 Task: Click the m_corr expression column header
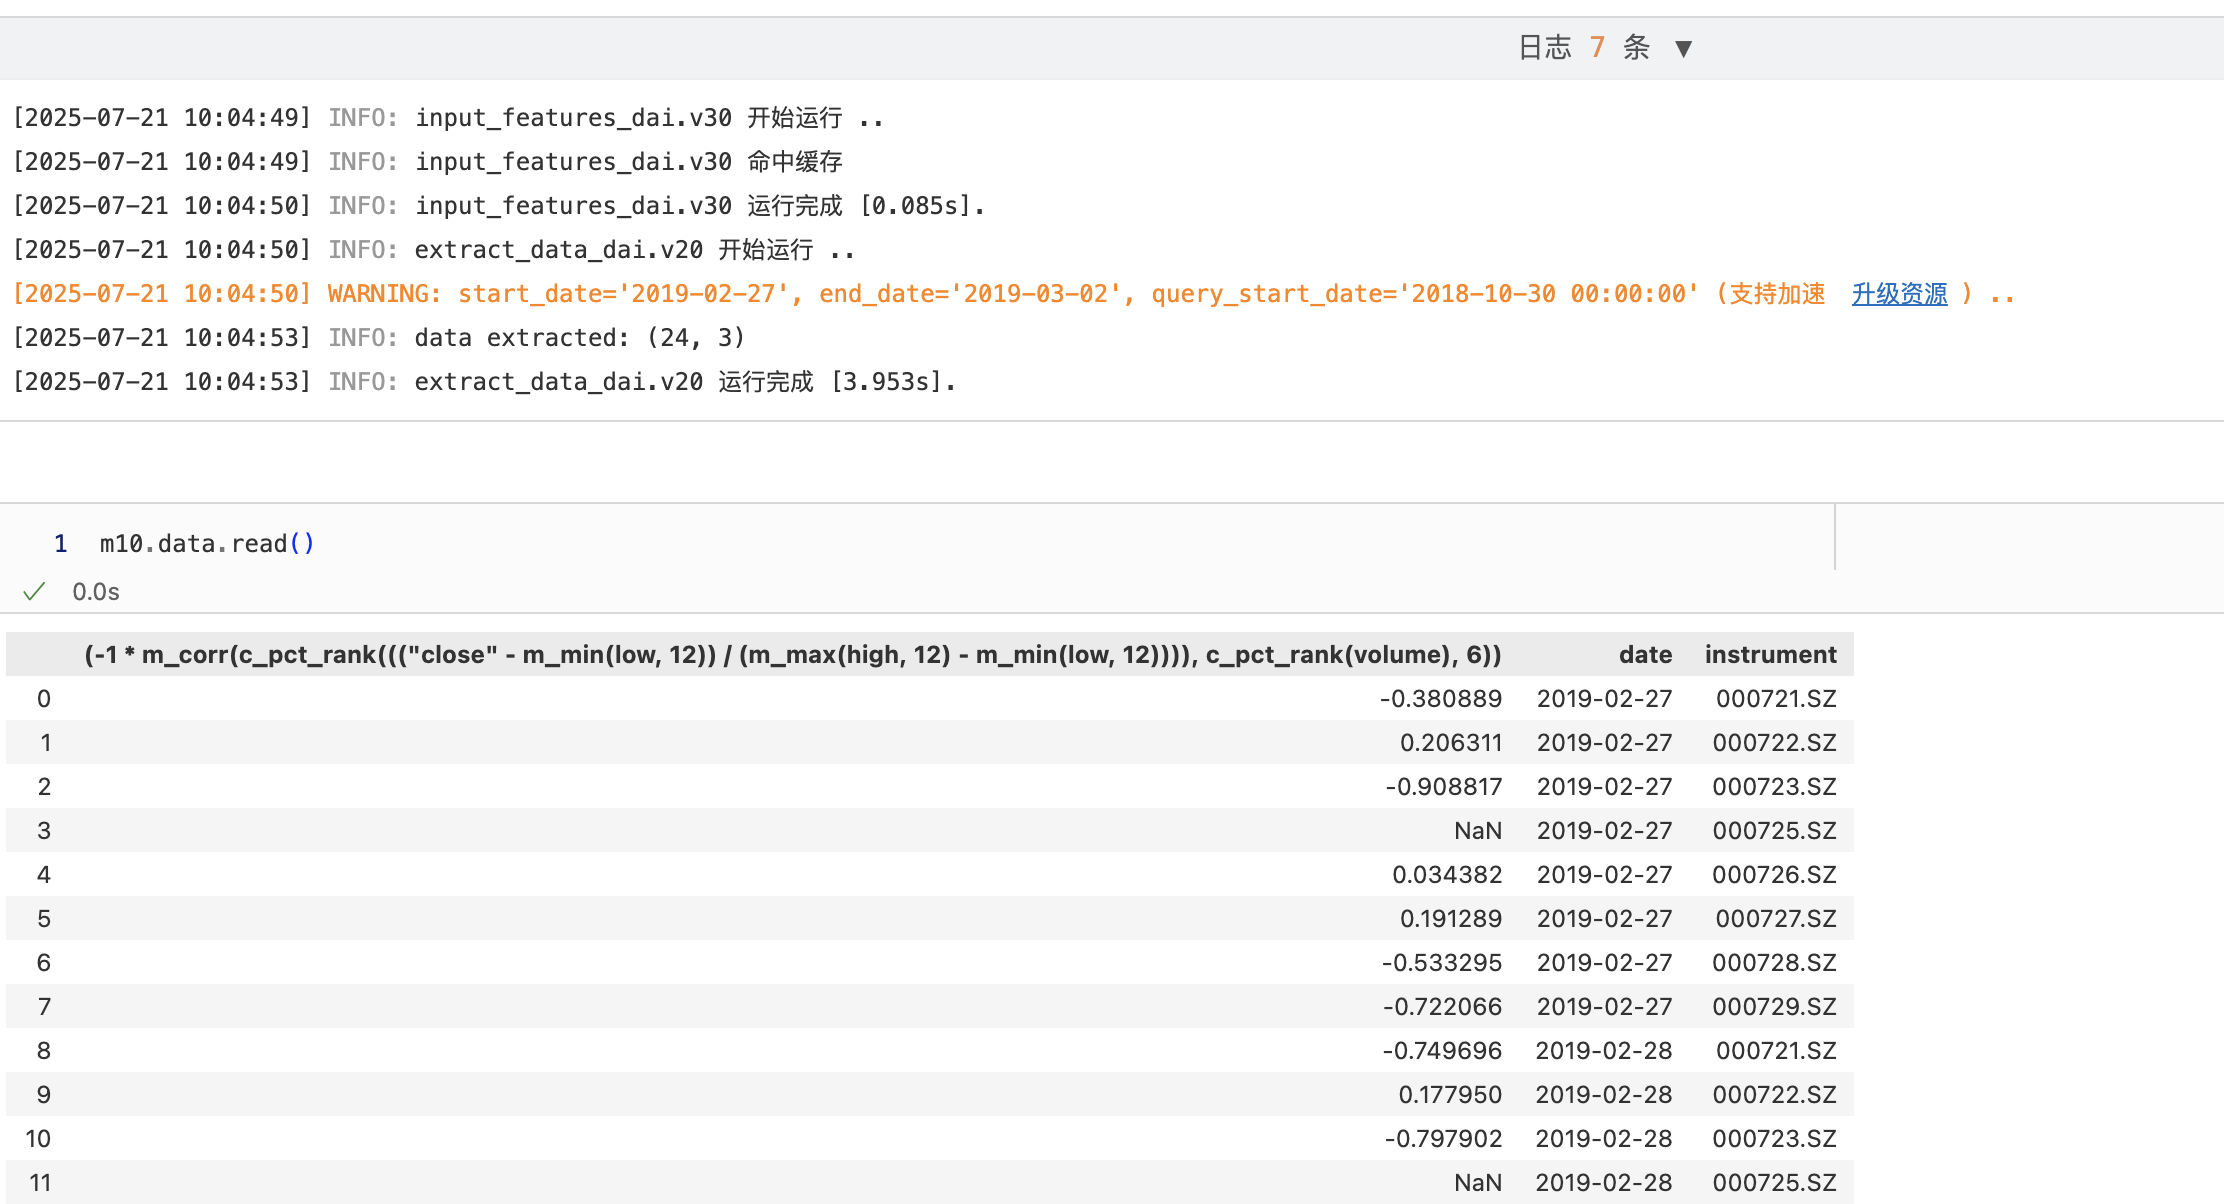pos(792,655)
